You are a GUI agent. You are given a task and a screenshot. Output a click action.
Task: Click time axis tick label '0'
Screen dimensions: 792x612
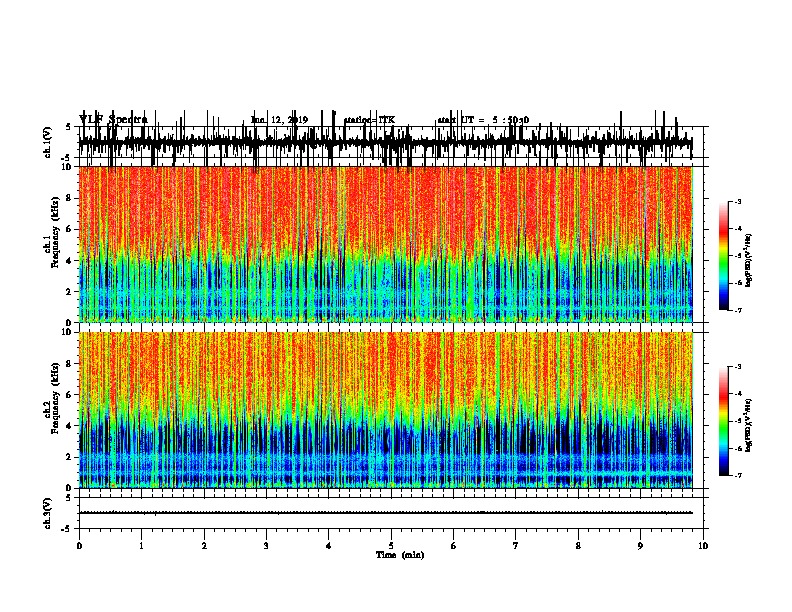click(79, 546)
